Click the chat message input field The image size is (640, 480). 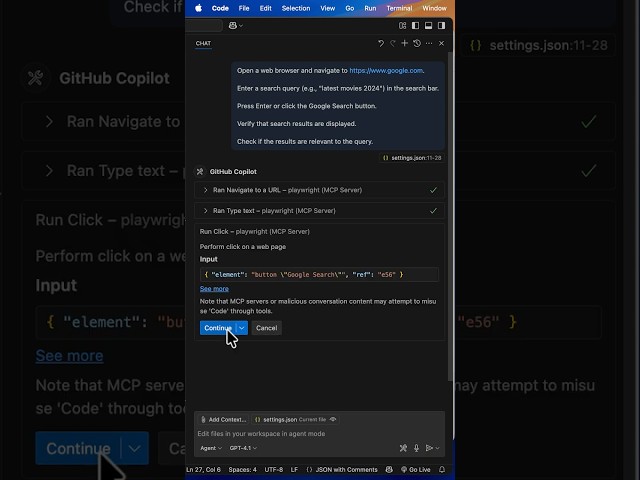(x=319, y=433)
